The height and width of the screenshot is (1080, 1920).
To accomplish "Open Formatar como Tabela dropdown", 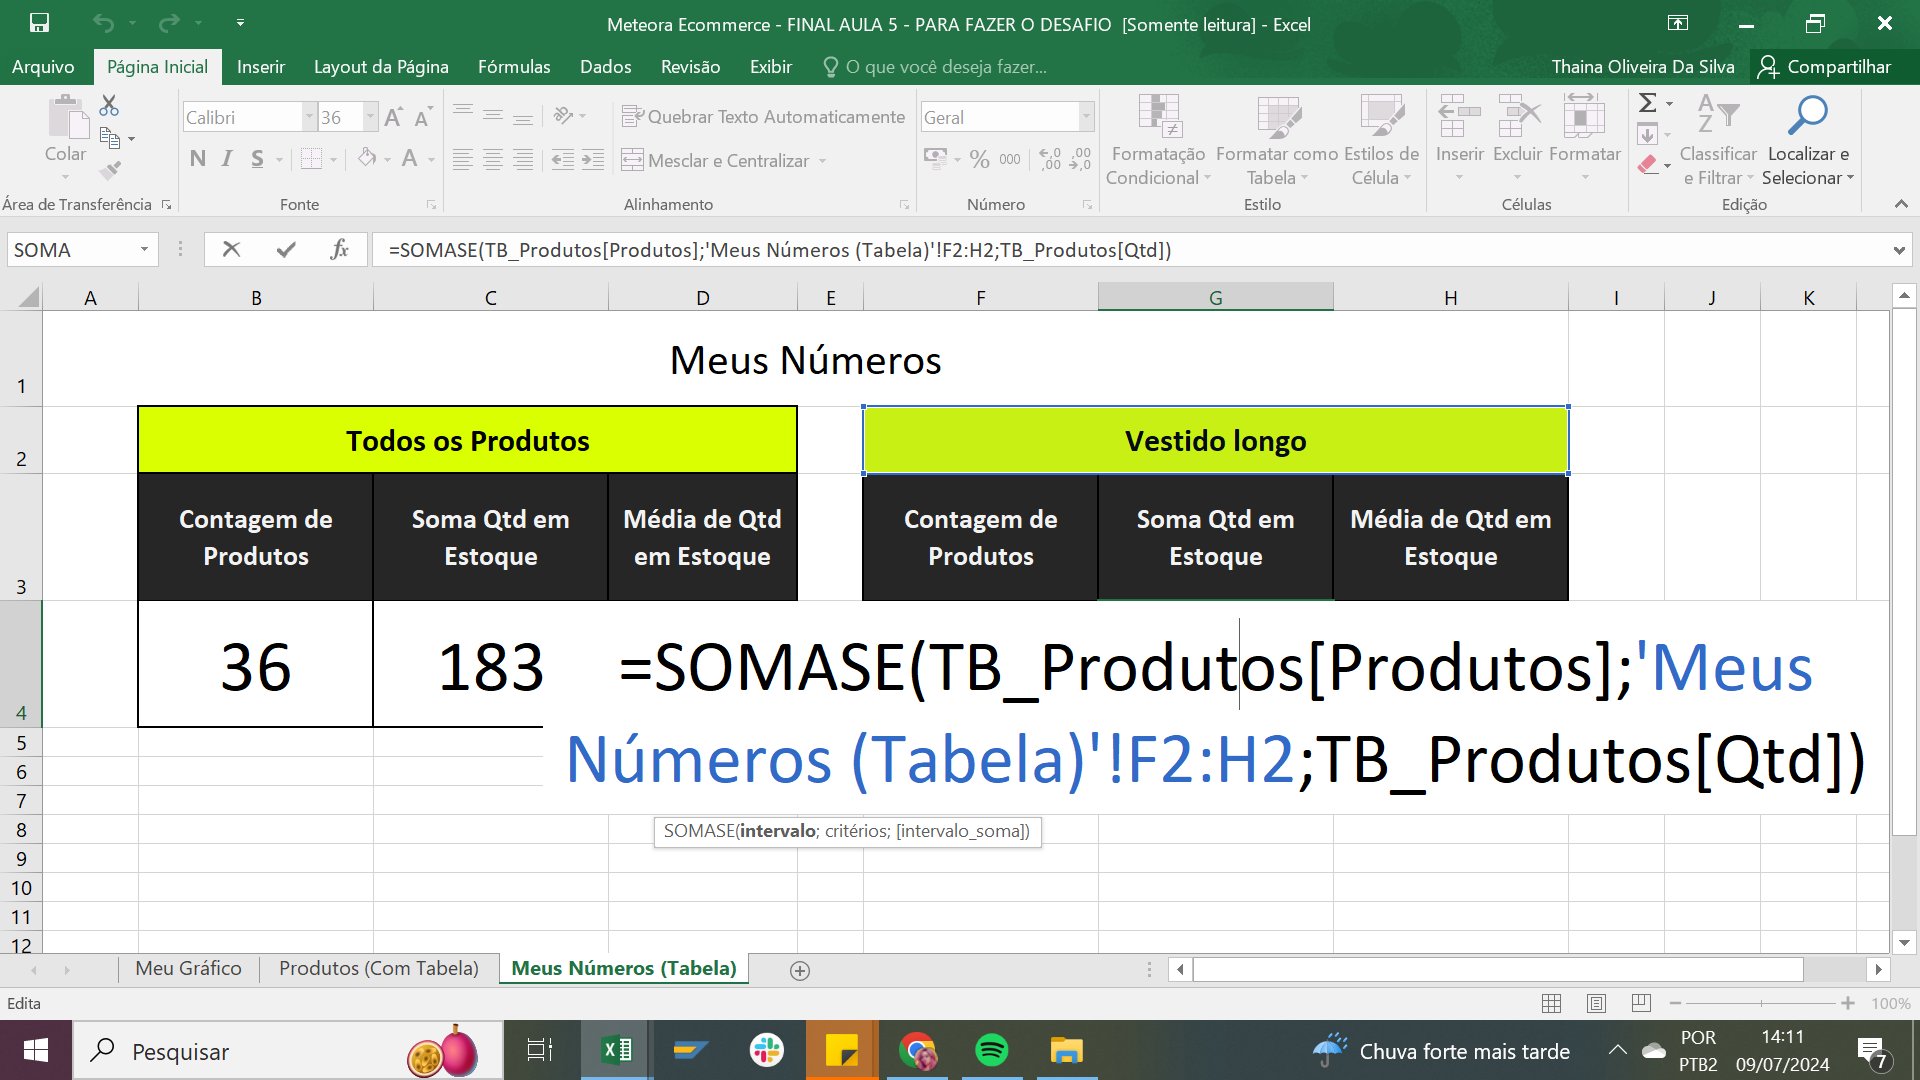I will [x=1277, y=141].
